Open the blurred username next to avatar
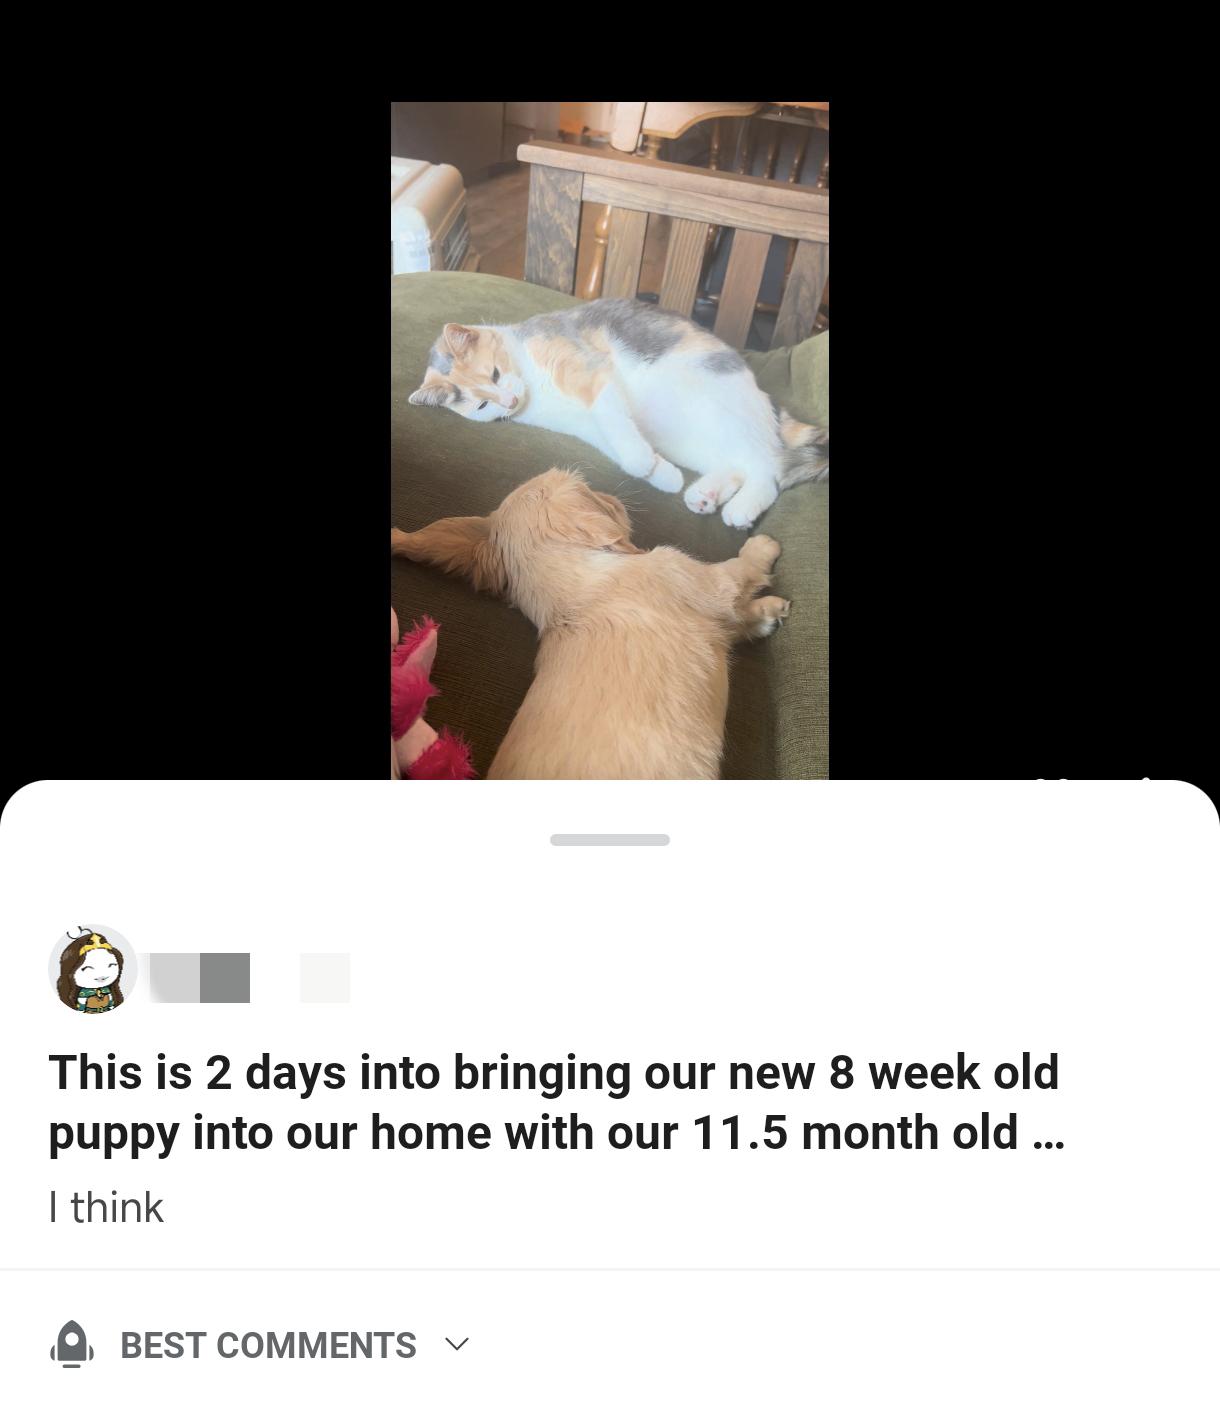The height and width of the screenshot is (1403, 1220). [200, 977]
